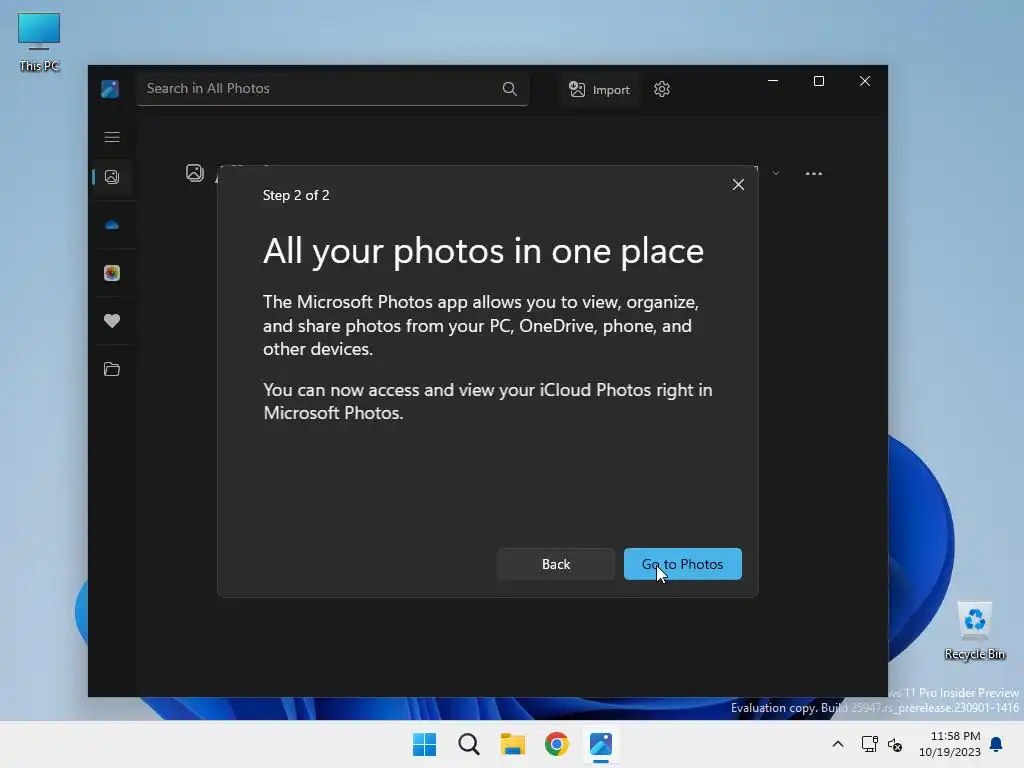Open the Photos hamburger navigation menu

click(x=112, y=137)
